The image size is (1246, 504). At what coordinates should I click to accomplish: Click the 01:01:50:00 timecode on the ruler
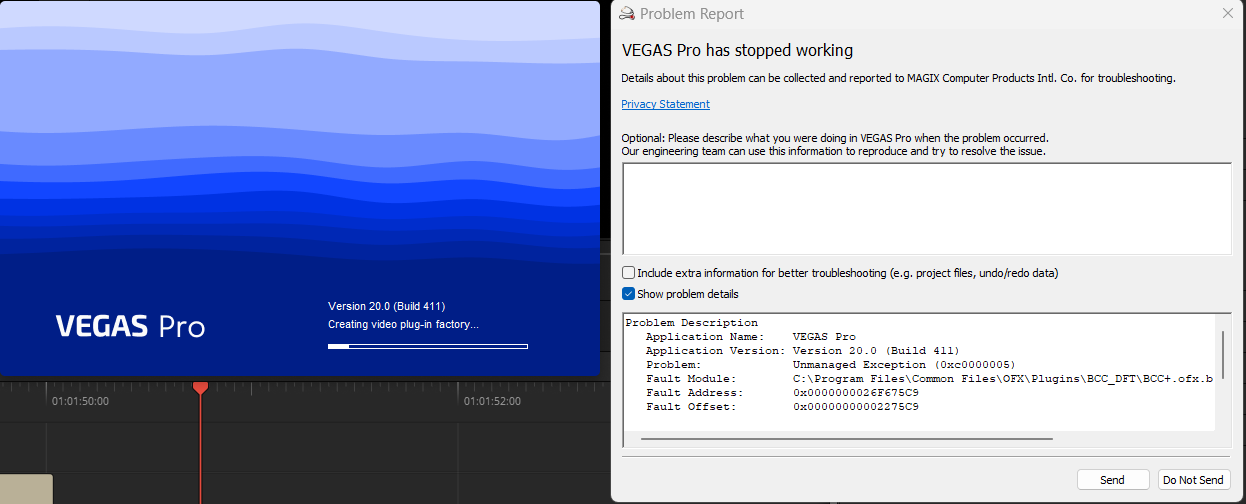[80, 401]
